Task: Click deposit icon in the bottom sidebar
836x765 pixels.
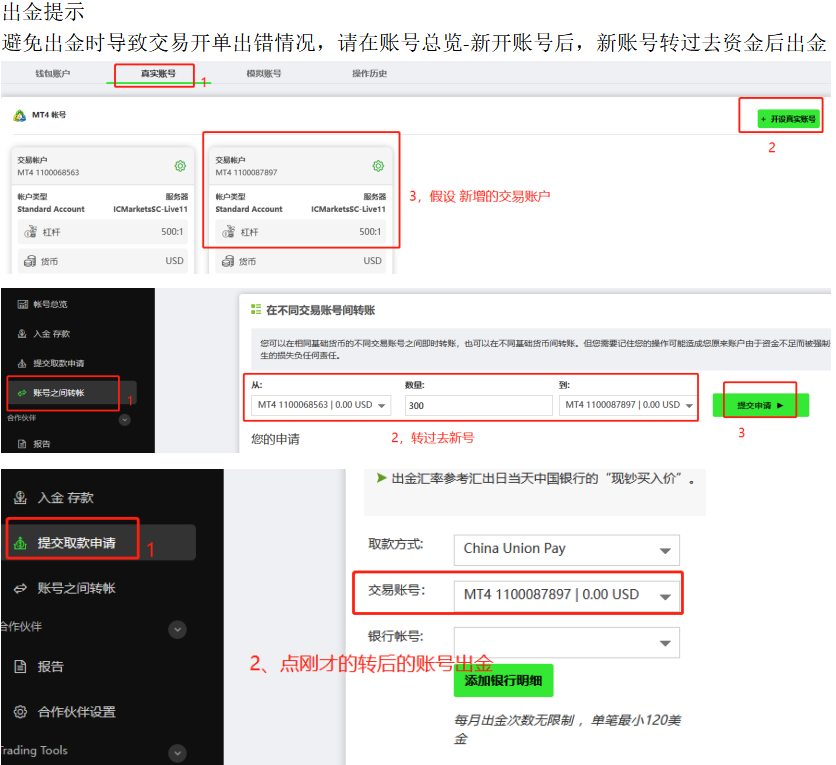Action: click(x=20, y=497)
